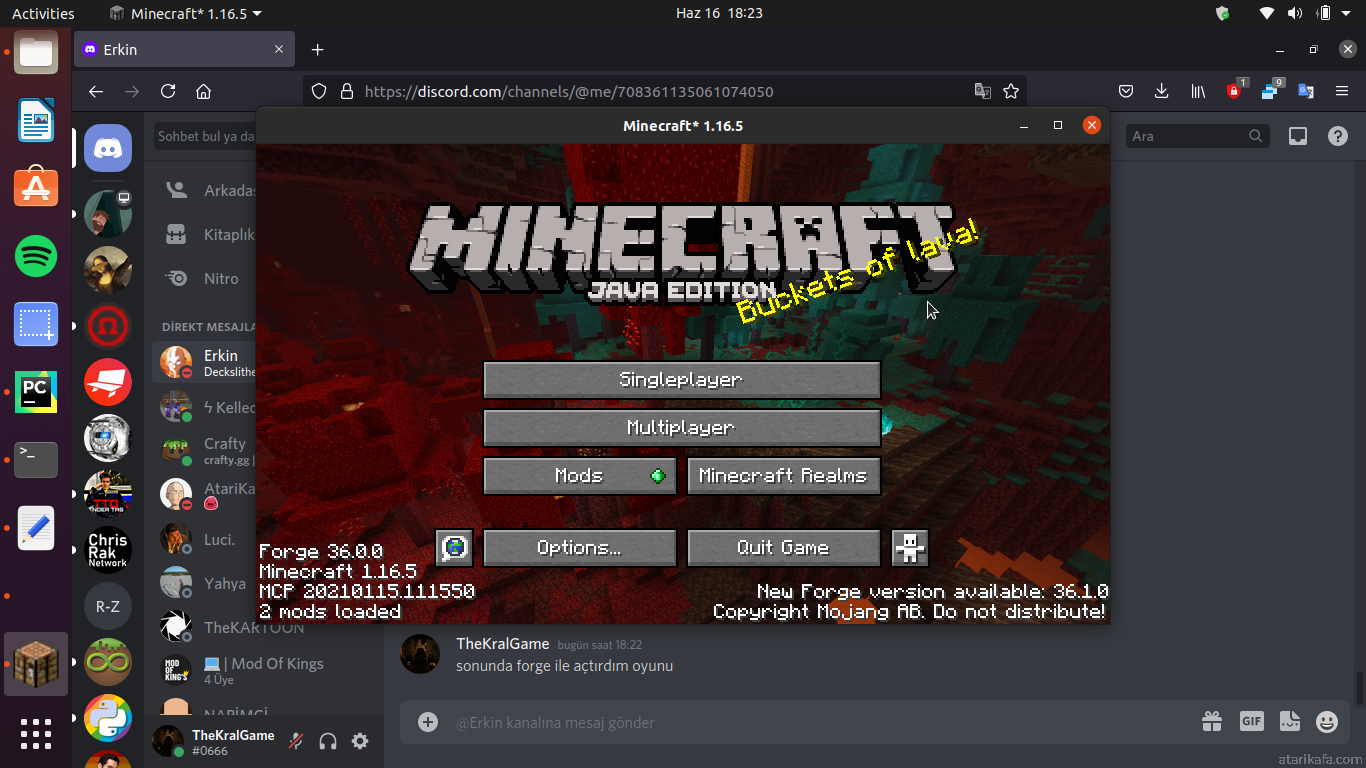The height and width of the screenshot is (768, 1366).
Task: Open the Luci. direct message
Action: [x=206, y=539]
